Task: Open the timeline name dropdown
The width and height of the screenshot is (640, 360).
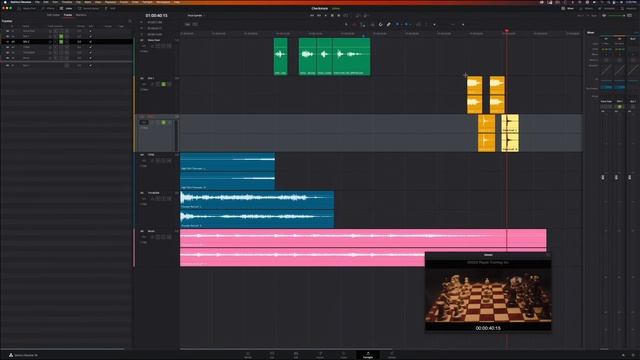Action: (196, 16)
